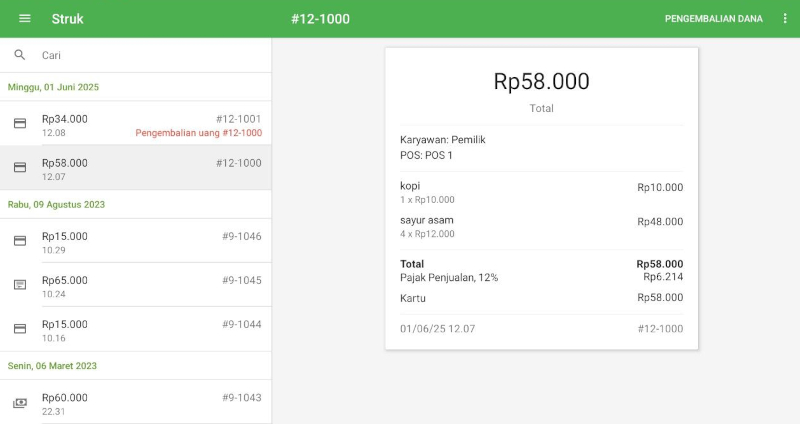
Task: Click the payment icon for receipt #9-1045
Action: point(20,285)
